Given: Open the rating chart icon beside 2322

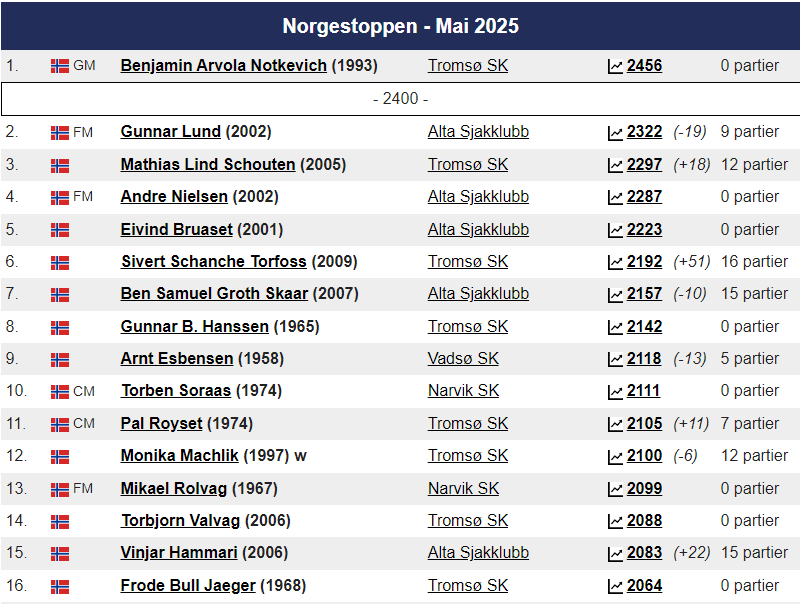Looking at the screenshot, I should (615, 133).
